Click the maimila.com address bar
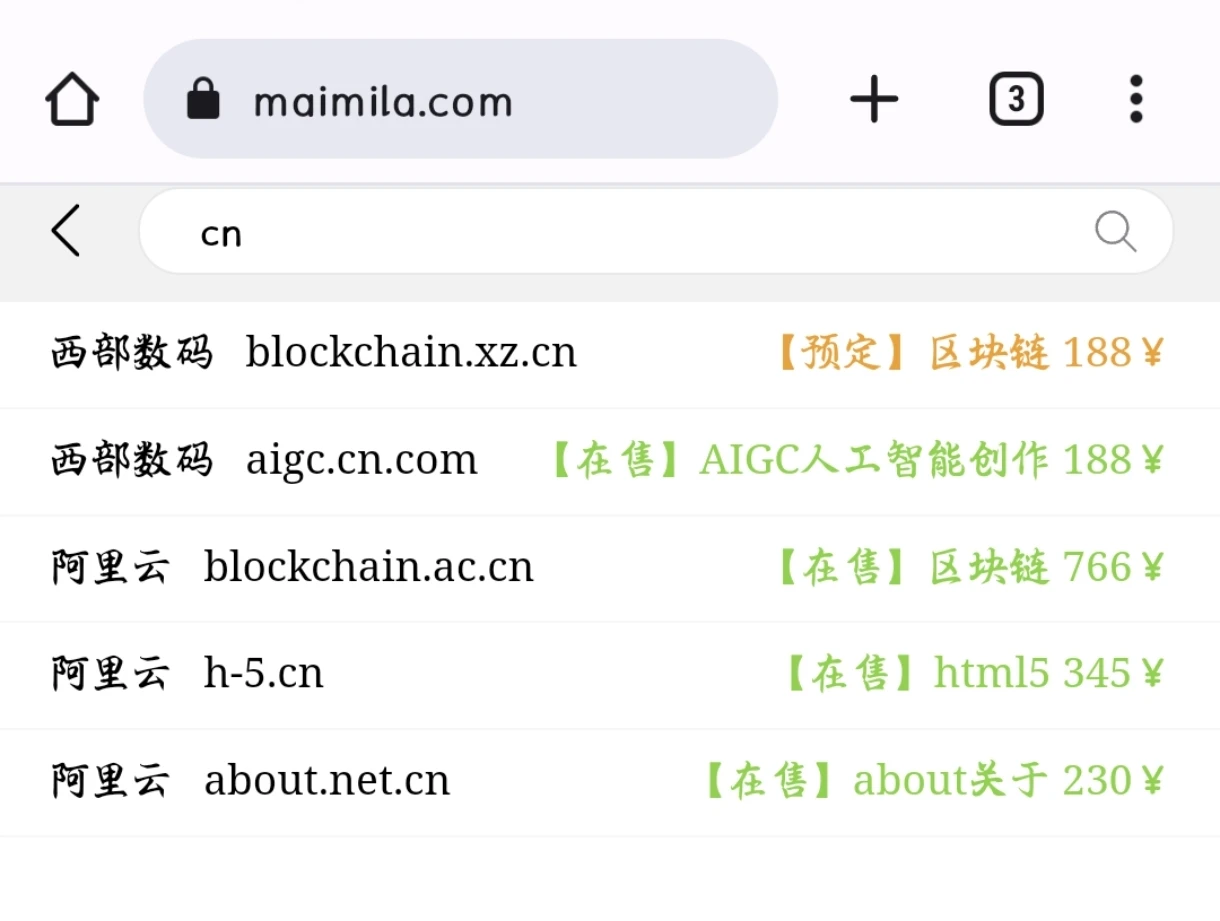The width and height of the screenshot is (1220, 921). 460,100
